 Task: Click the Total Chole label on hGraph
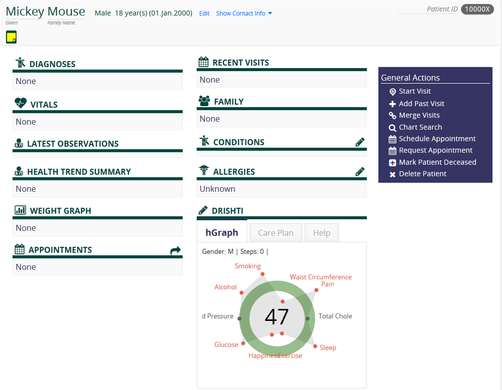click(x=335, y=316)
